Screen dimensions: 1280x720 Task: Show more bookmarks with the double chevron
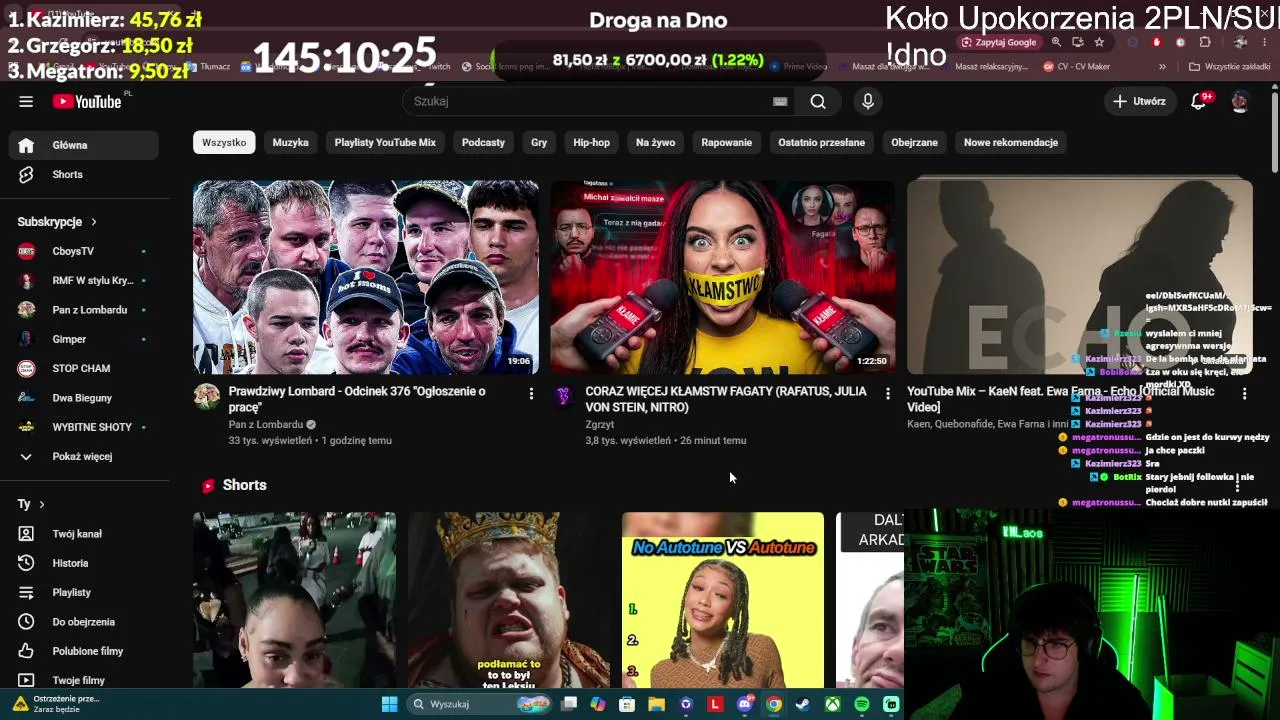coord(1162,67)
